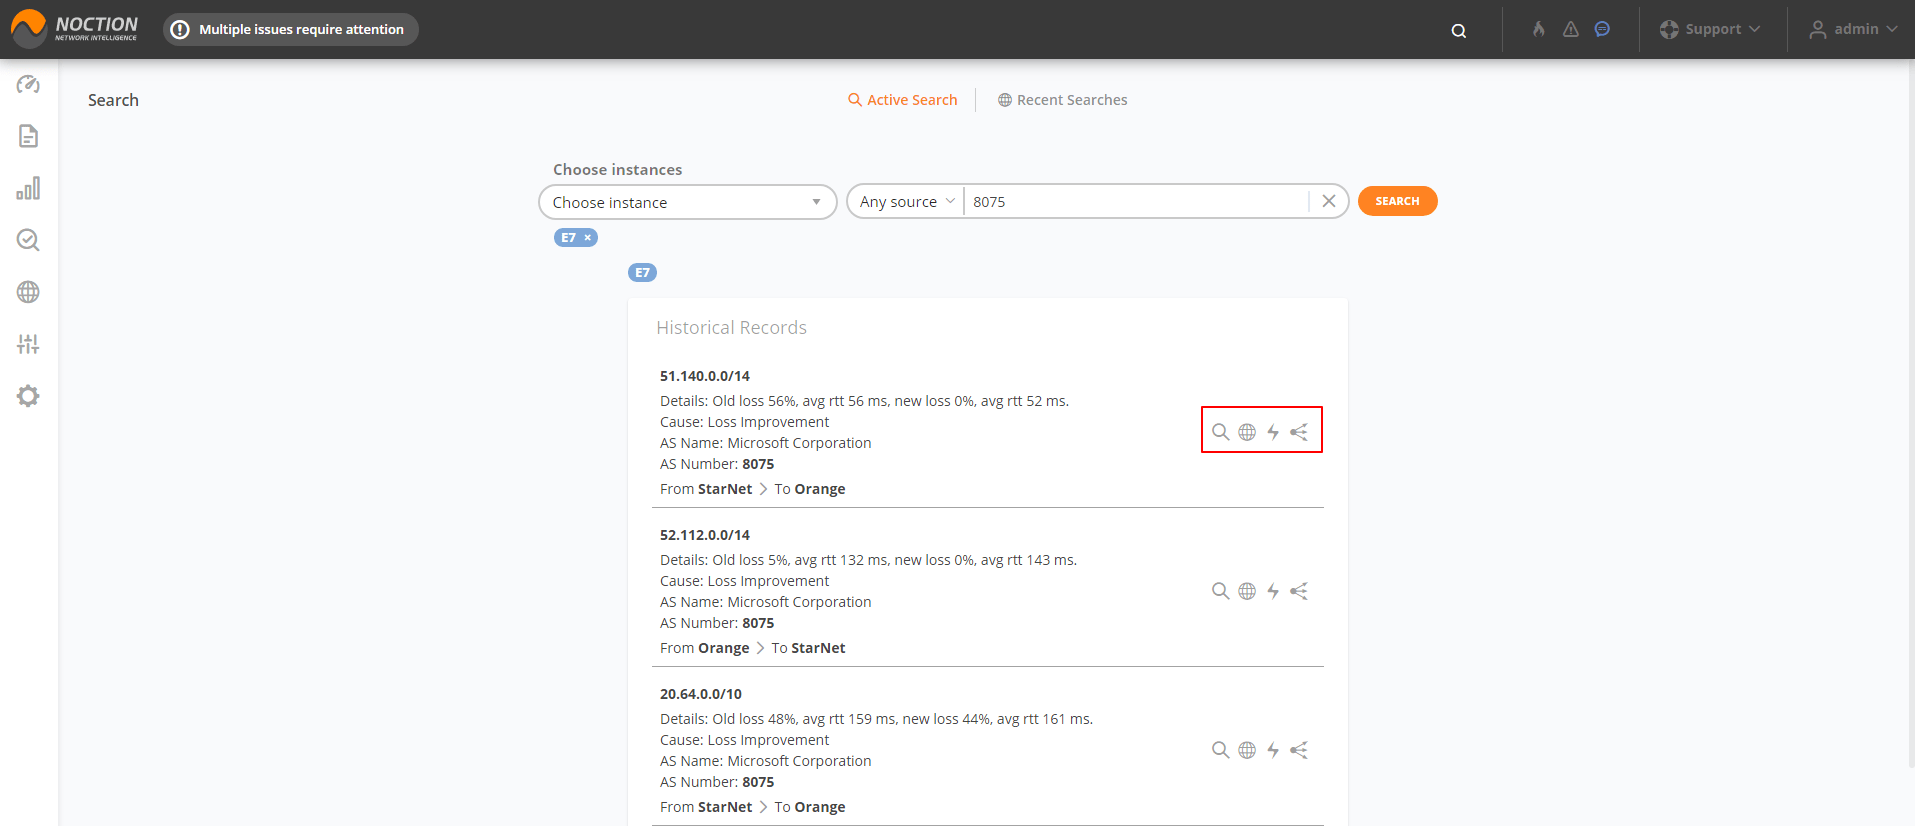The image size is (1915, 826).
Task: Click the lightning bolt icon for 52.112.0.0/14
Action: coord(1273,591)
